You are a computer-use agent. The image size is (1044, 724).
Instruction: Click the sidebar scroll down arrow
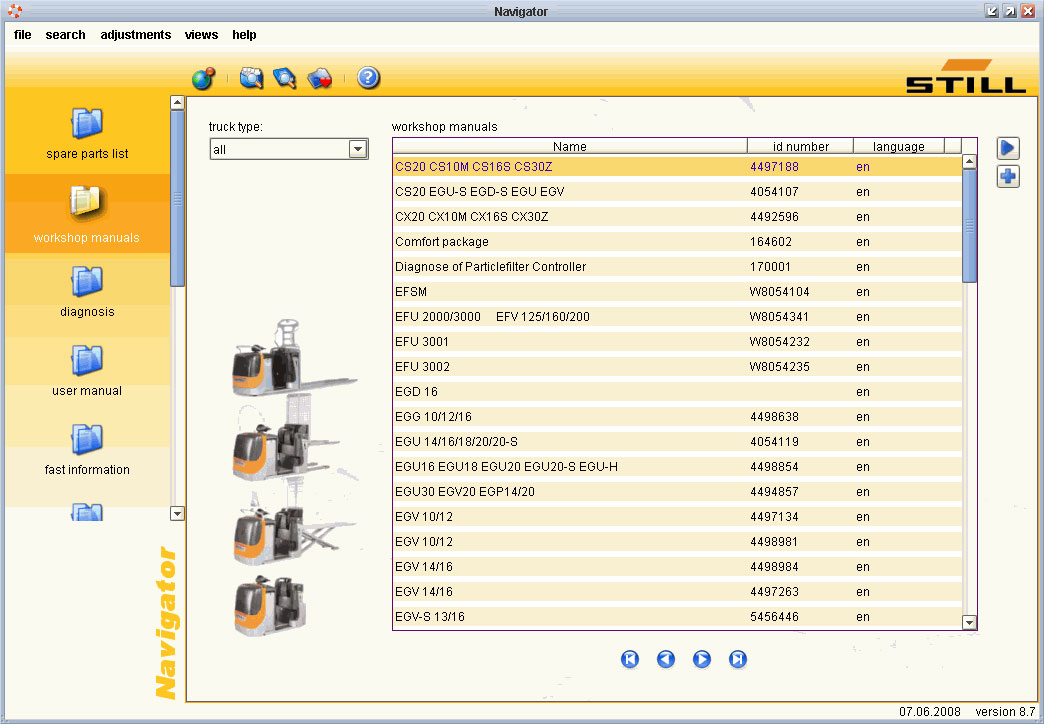tap(177, 514)
